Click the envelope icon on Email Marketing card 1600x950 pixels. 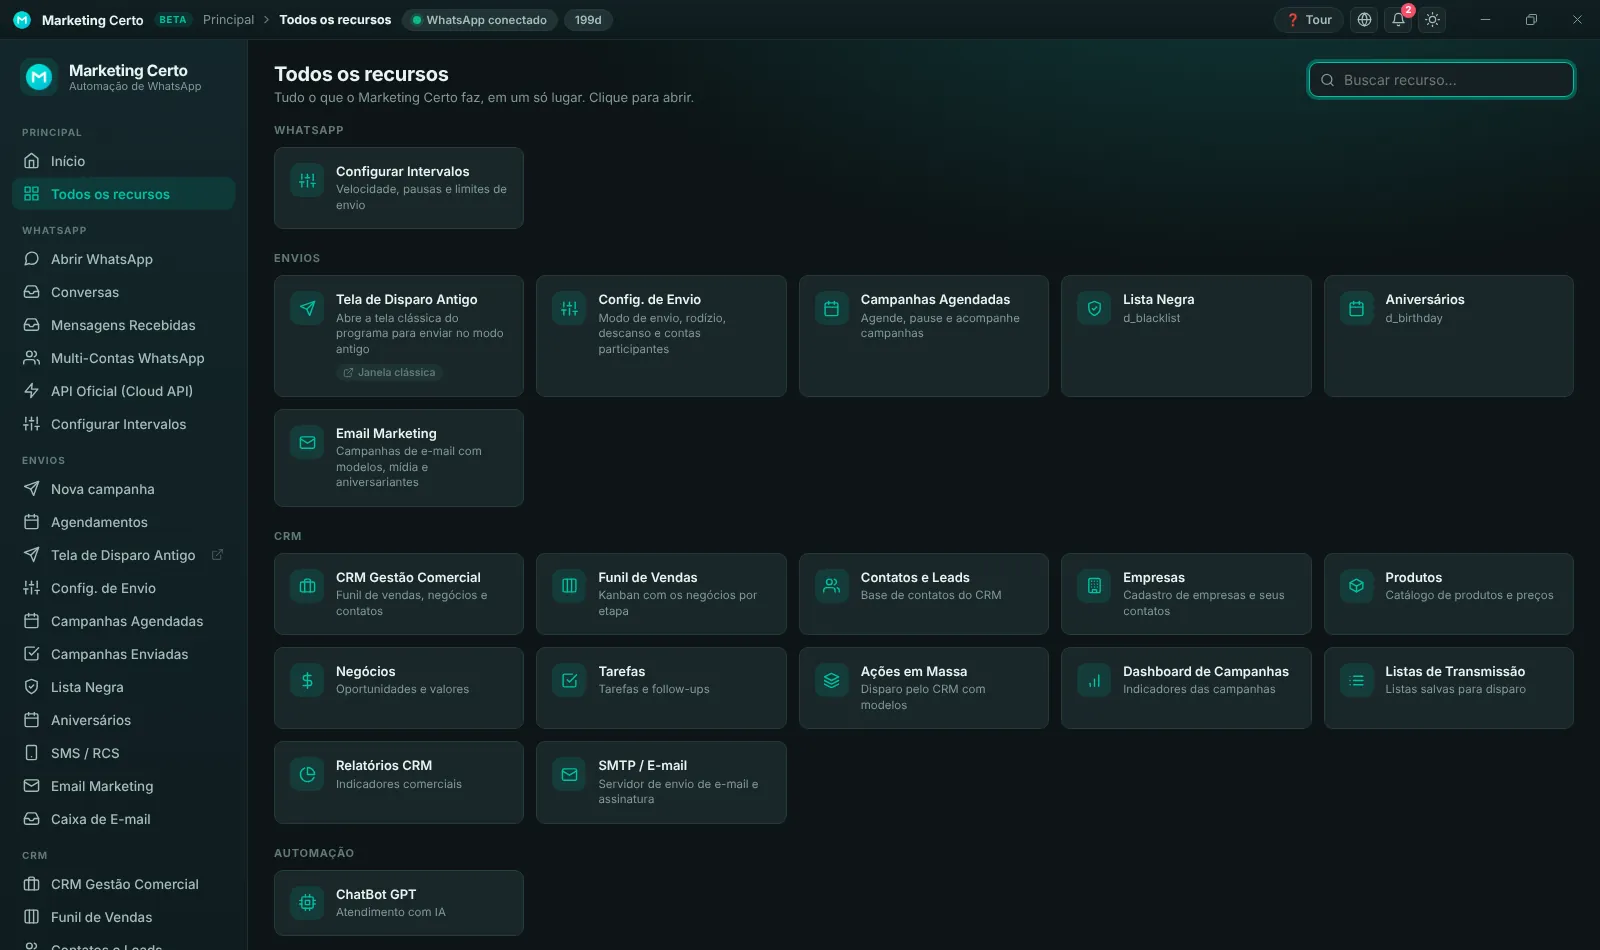click(x=307, y=443)
